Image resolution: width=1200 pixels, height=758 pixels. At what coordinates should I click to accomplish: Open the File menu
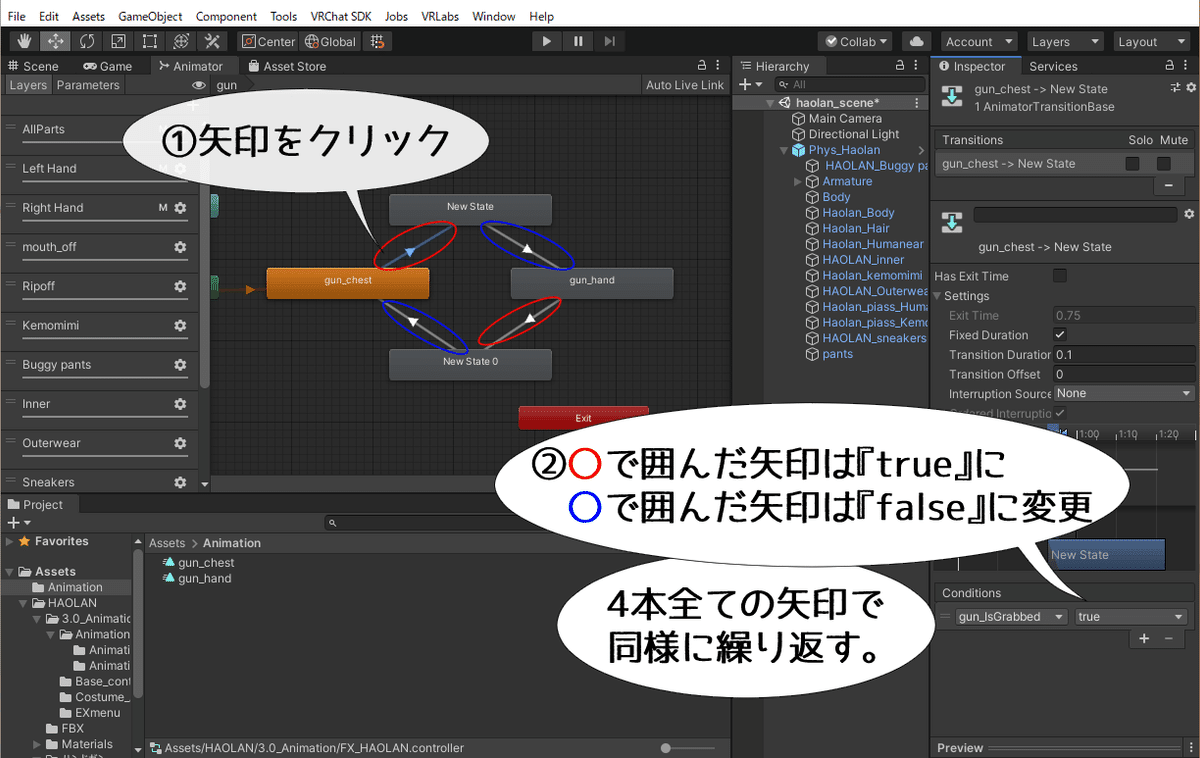[x=17, y=17]
